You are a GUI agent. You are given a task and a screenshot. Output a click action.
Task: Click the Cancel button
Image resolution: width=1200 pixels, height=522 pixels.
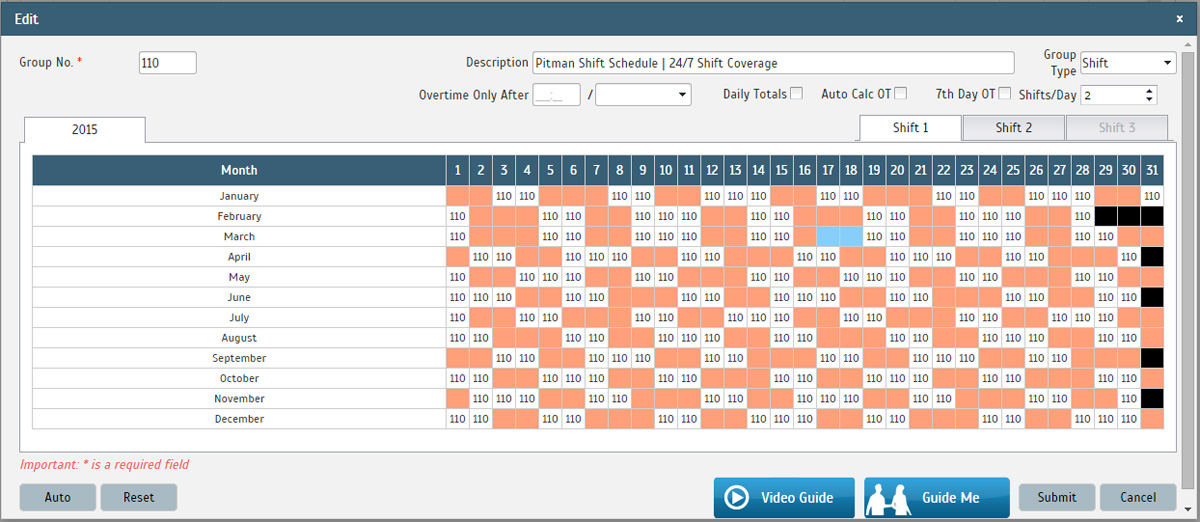pyautogui.click(x=1137, y=497)
